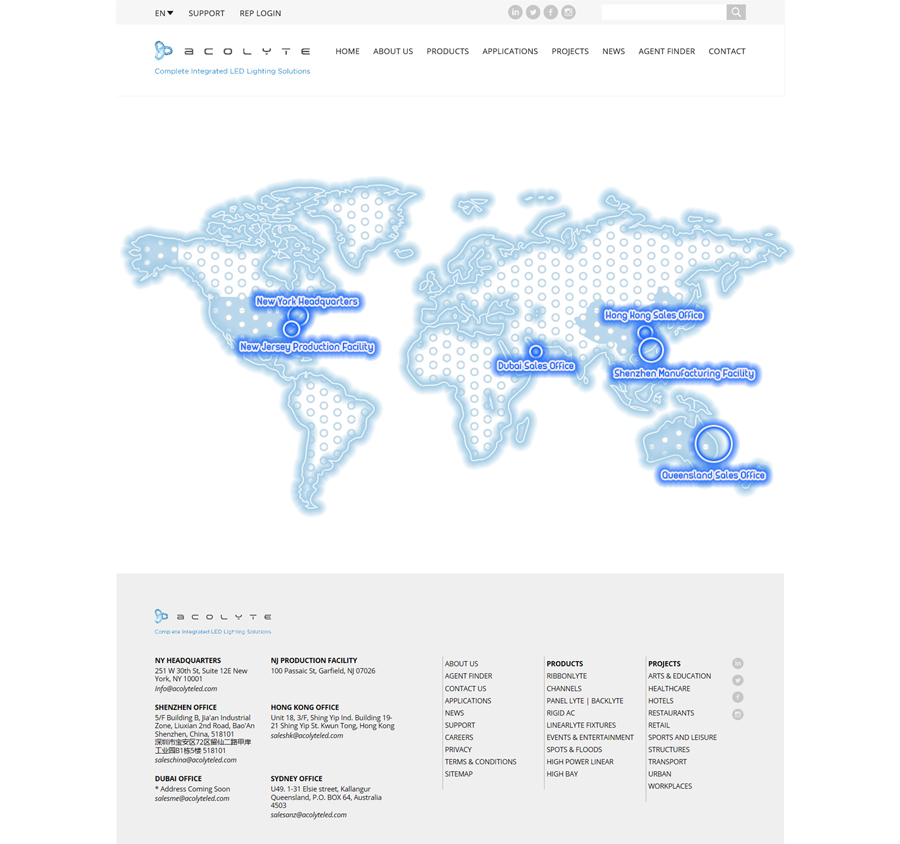Select the New York Headquarters map marker

click(298, 316)
